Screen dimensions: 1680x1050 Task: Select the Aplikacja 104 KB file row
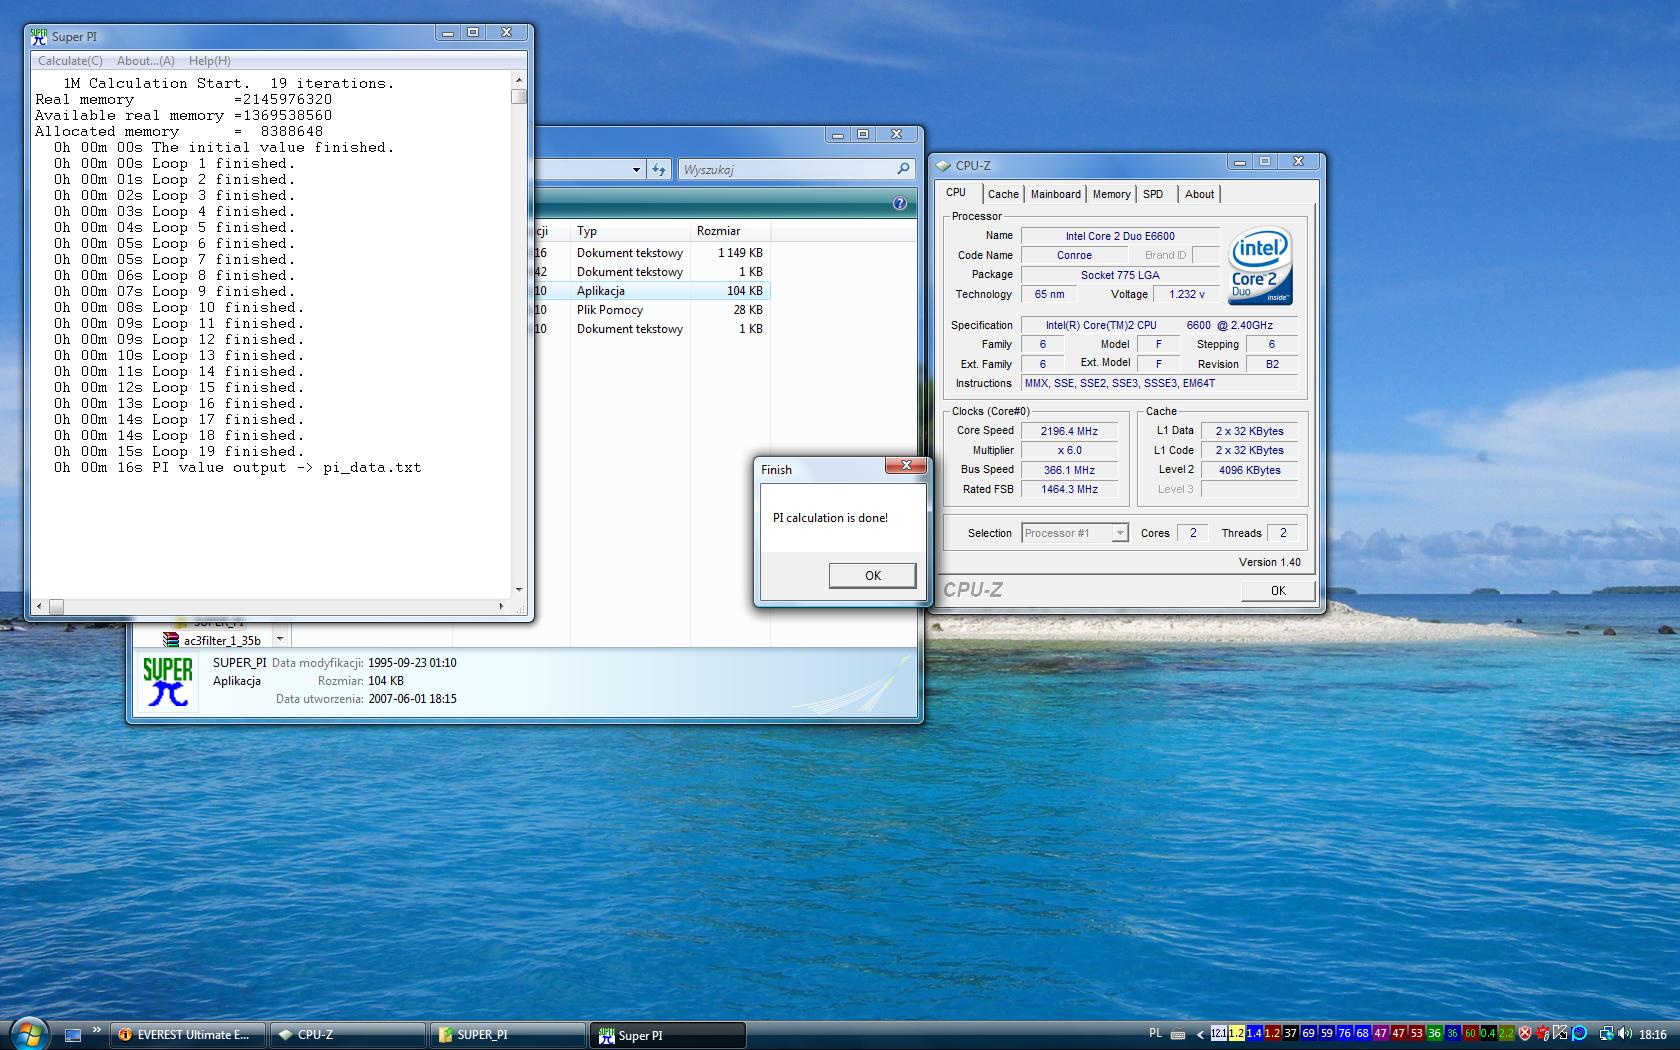[651, 291]
